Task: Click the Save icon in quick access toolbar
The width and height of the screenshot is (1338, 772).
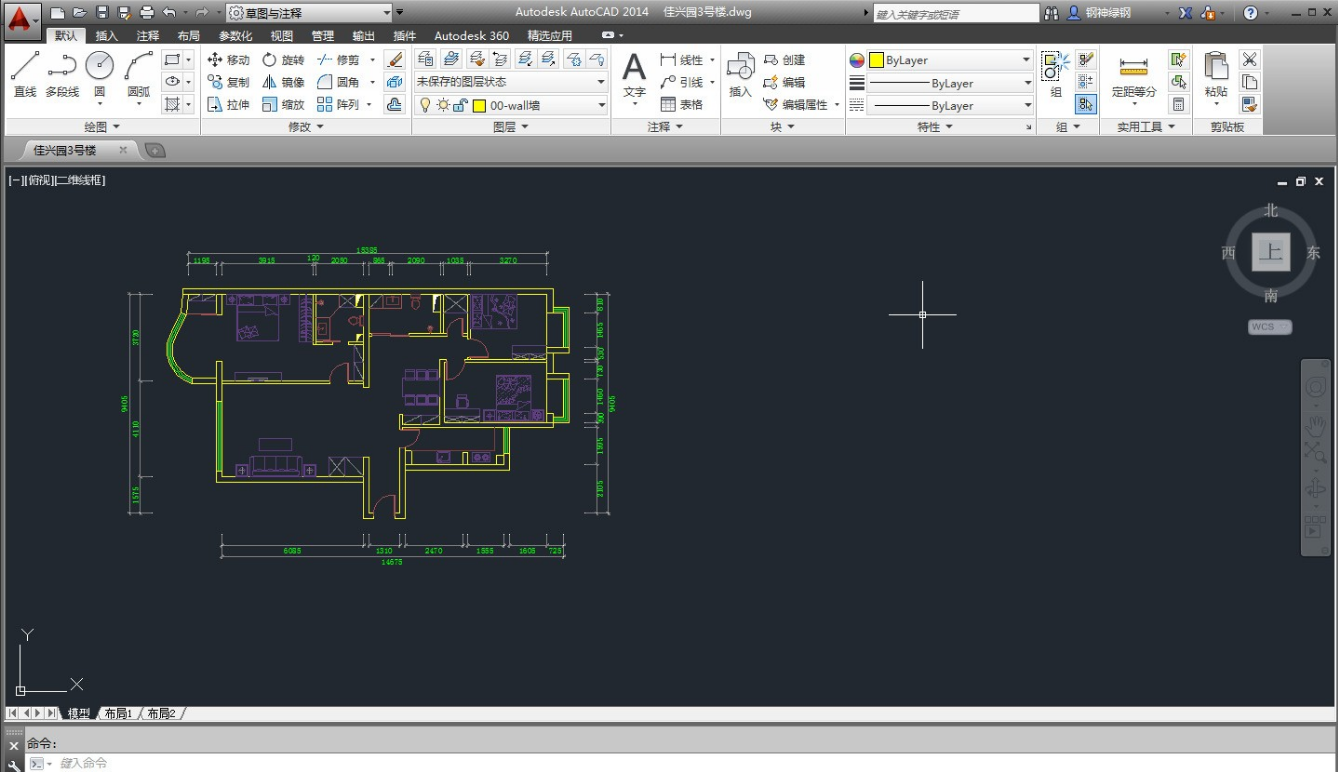Action: (x=101, y=12)
